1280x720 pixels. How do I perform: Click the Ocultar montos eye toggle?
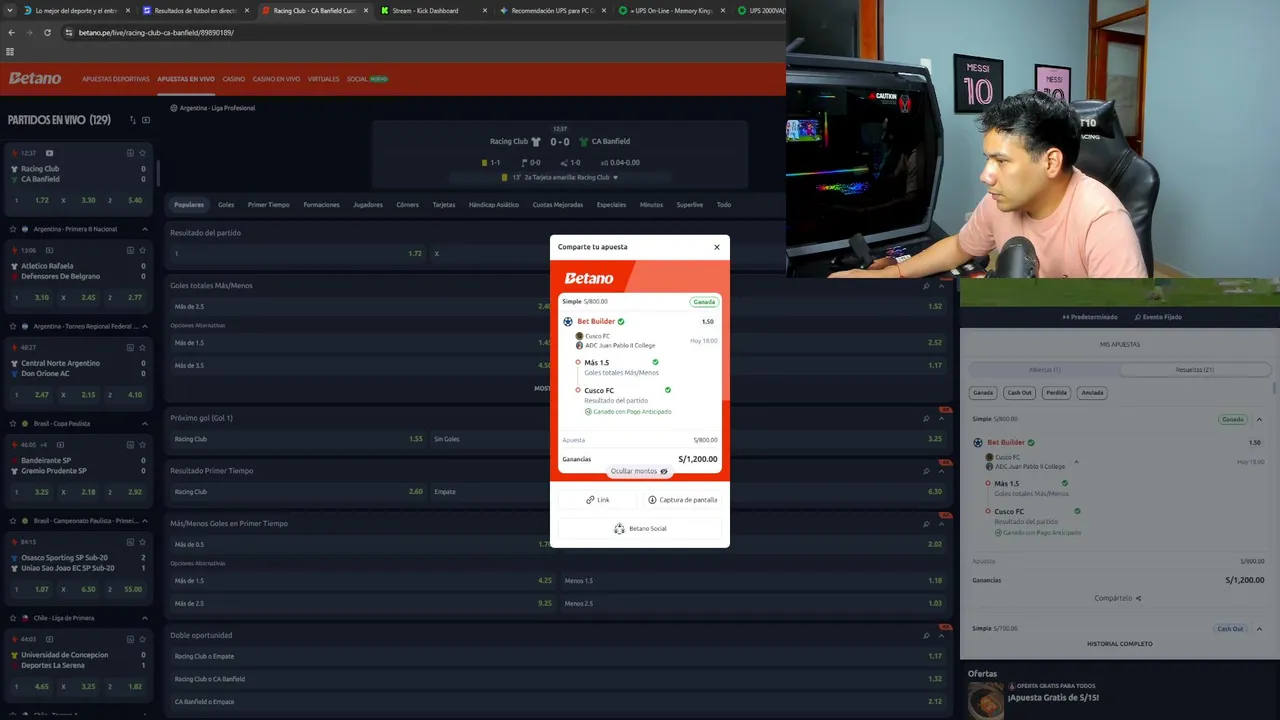[x=639, y=471]
